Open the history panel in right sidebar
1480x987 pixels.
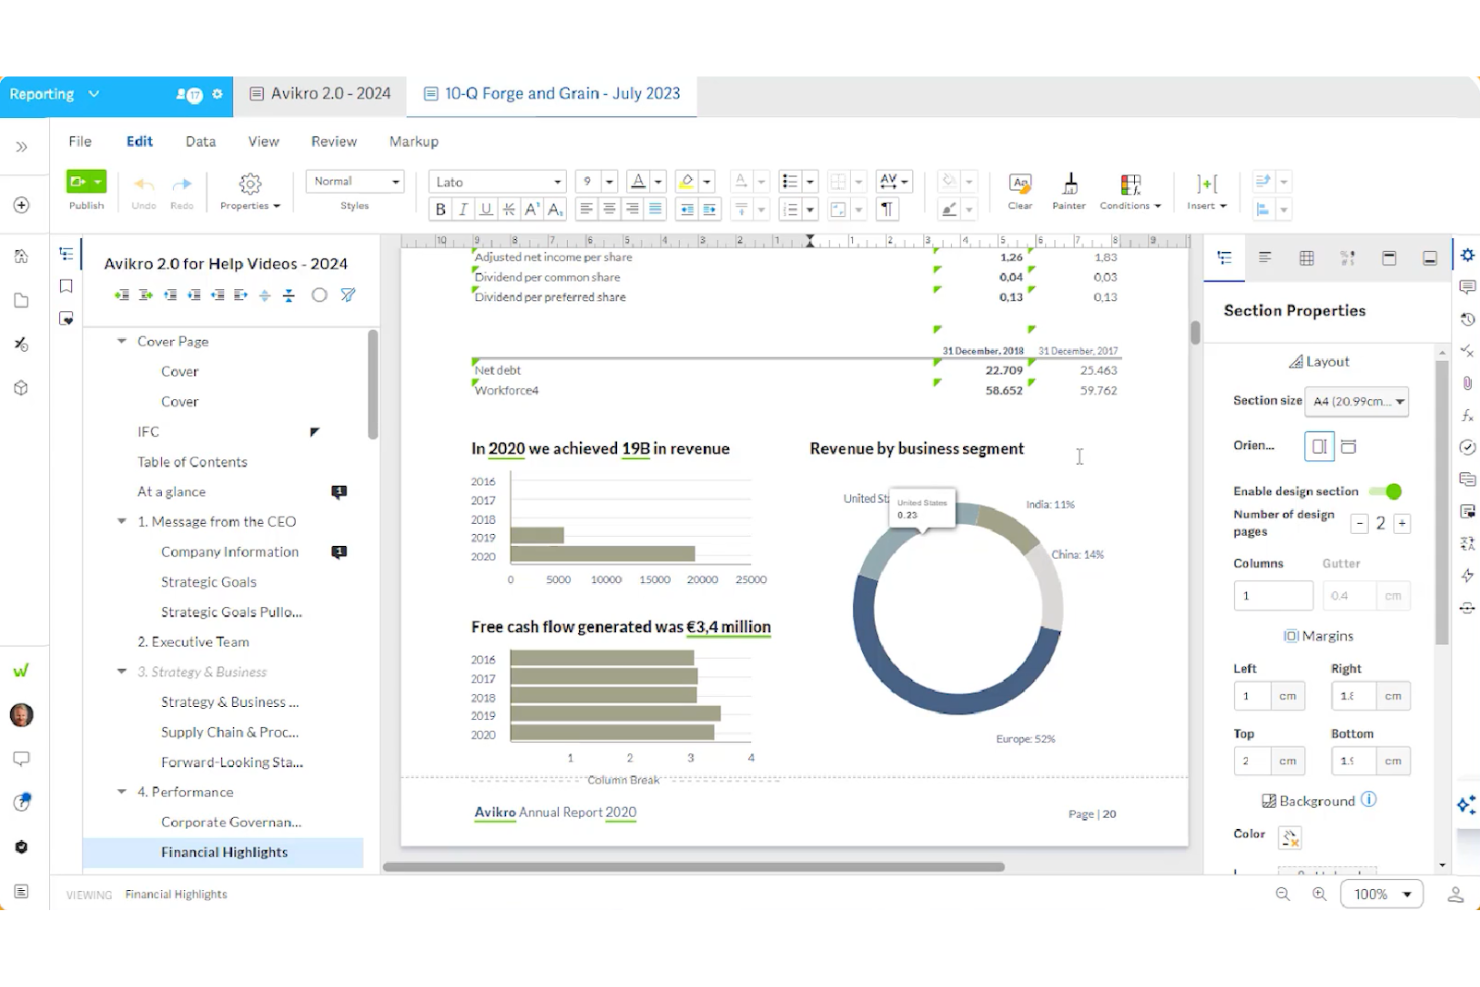point(1467,319)
